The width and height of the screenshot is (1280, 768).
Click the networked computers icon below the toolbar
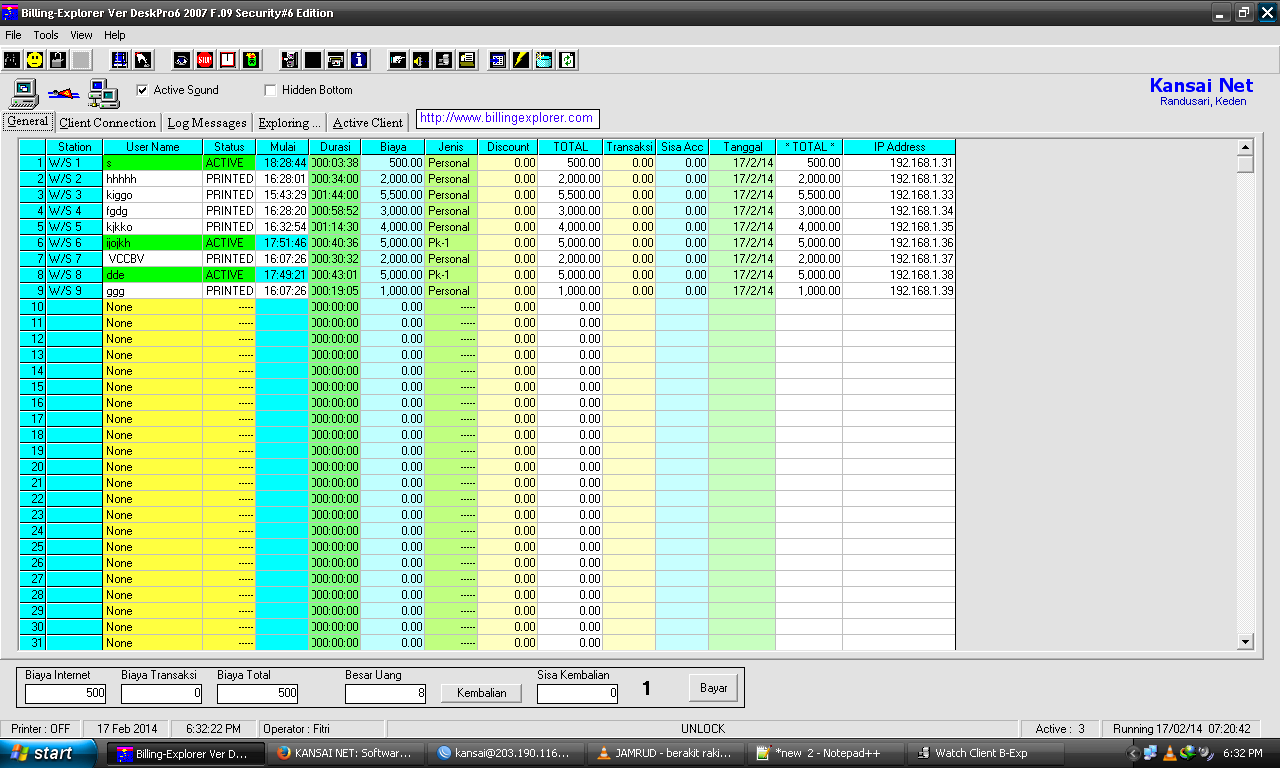(103, 93)
